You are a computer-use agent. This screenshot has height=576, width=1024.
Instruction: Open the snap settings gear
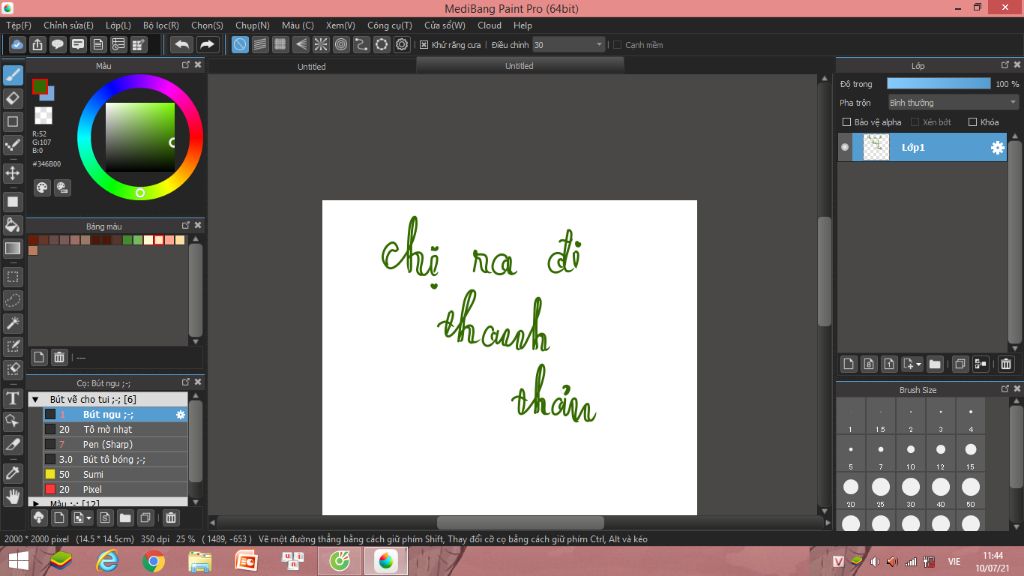(x=402, y=44)
